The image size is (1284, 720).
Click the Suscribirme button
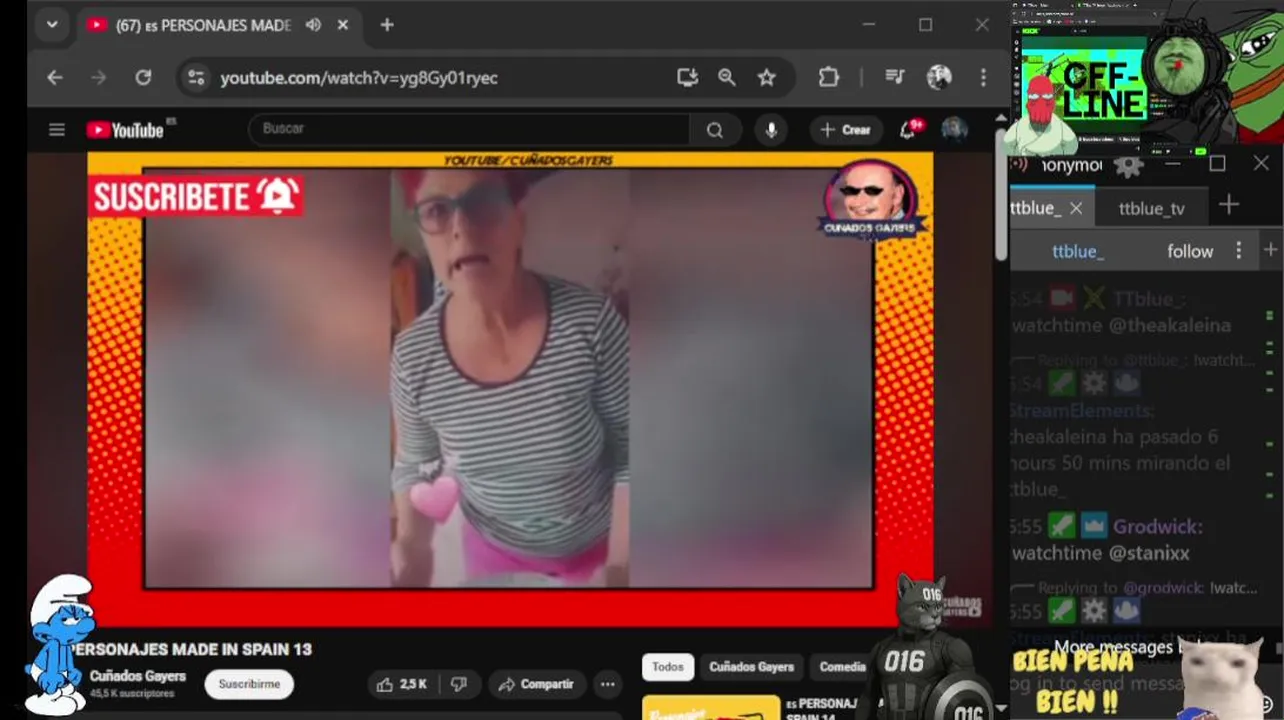click(x=249, y=684)
